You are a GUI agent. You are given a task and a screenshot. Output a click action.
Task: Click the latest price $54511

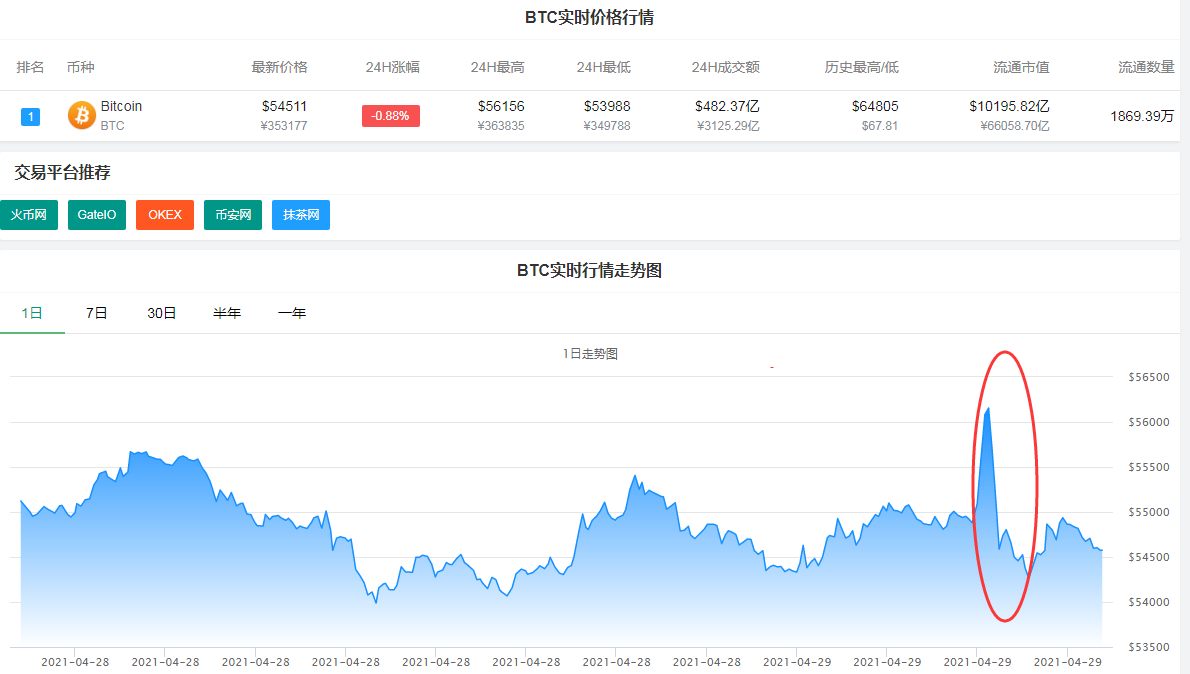[285, 106]
